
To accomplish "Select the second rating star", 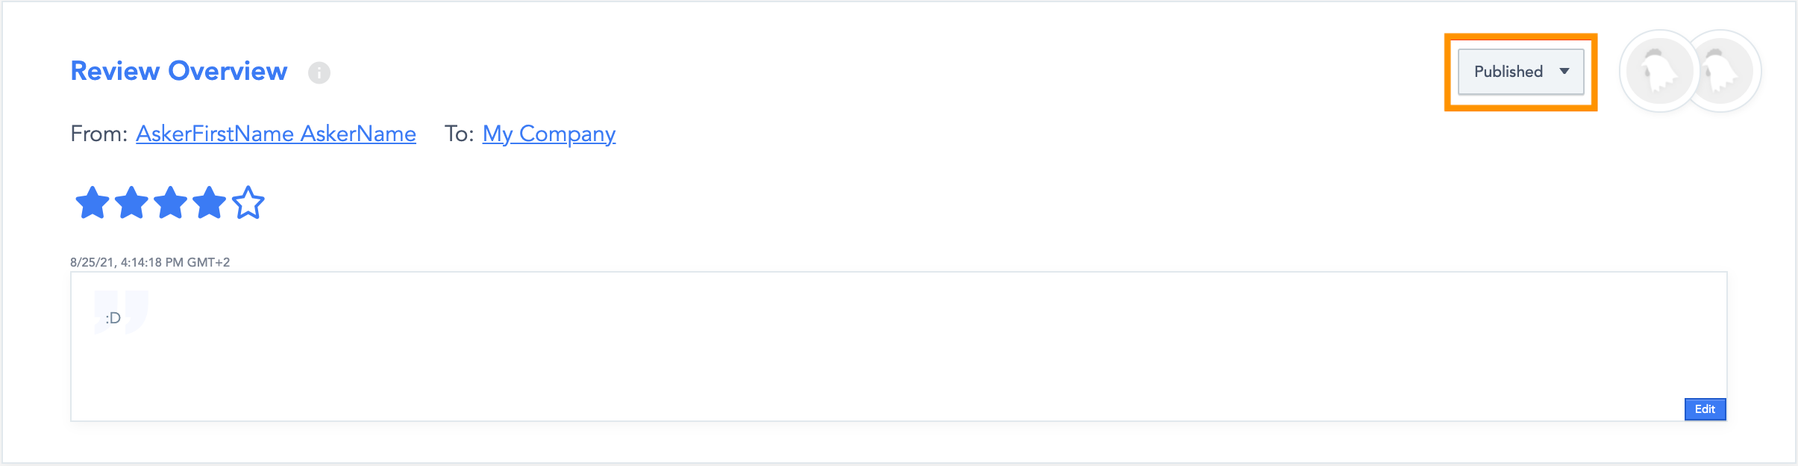I will pos(131,203).
